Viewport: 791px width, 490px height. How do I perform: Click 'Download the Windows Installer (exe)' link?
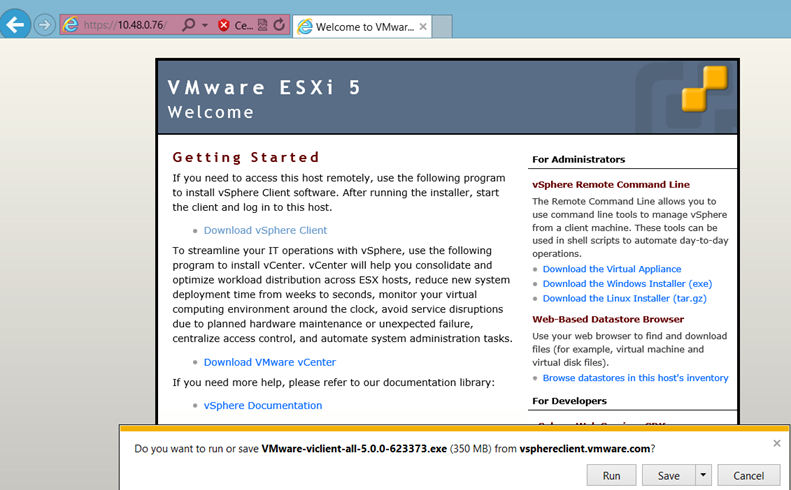628,284
